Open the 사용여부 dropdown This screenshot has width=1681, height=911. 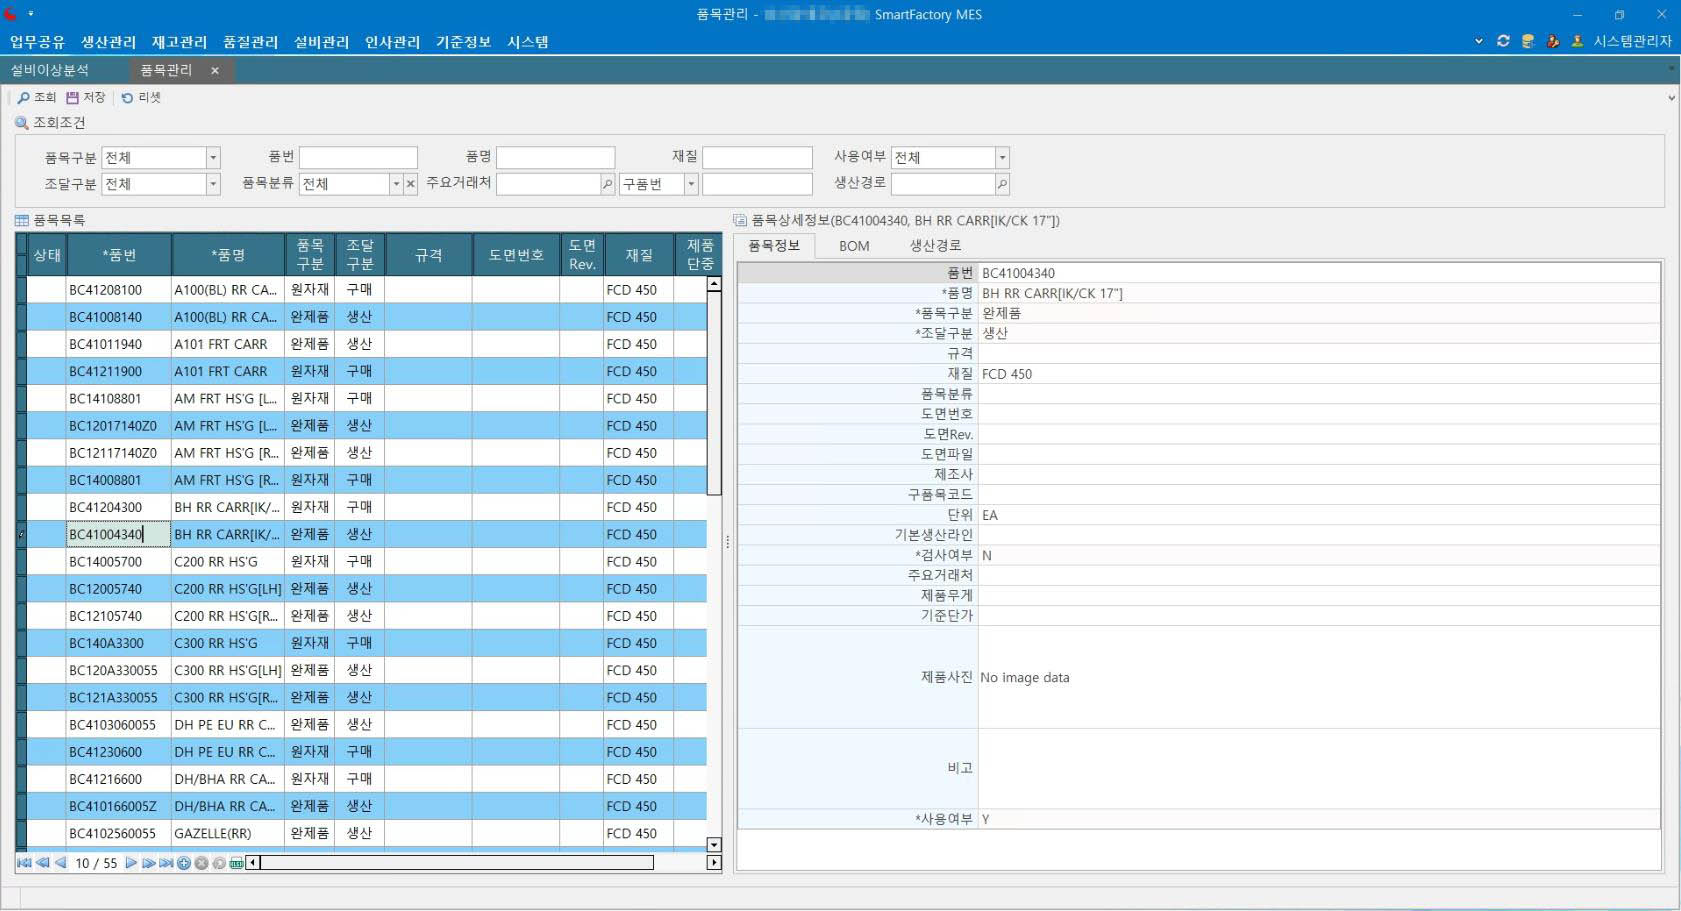pos(1002,158)
